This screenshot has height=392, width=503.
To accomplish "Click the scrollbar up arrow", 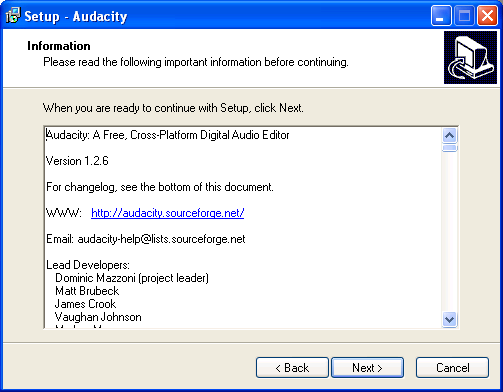I will pos(450,135).
